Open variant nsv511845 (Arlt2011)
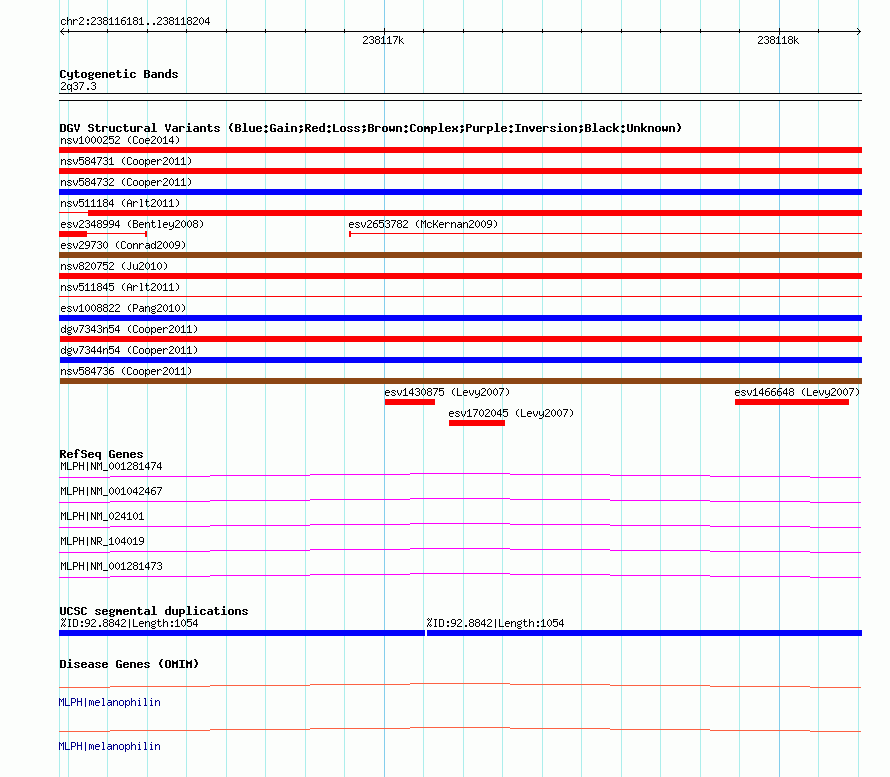 [x=120, y=287]
